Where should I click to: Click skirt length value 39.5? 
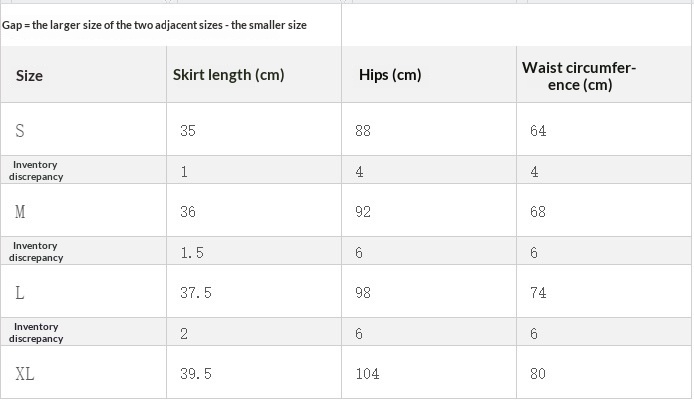click(196, 374)
